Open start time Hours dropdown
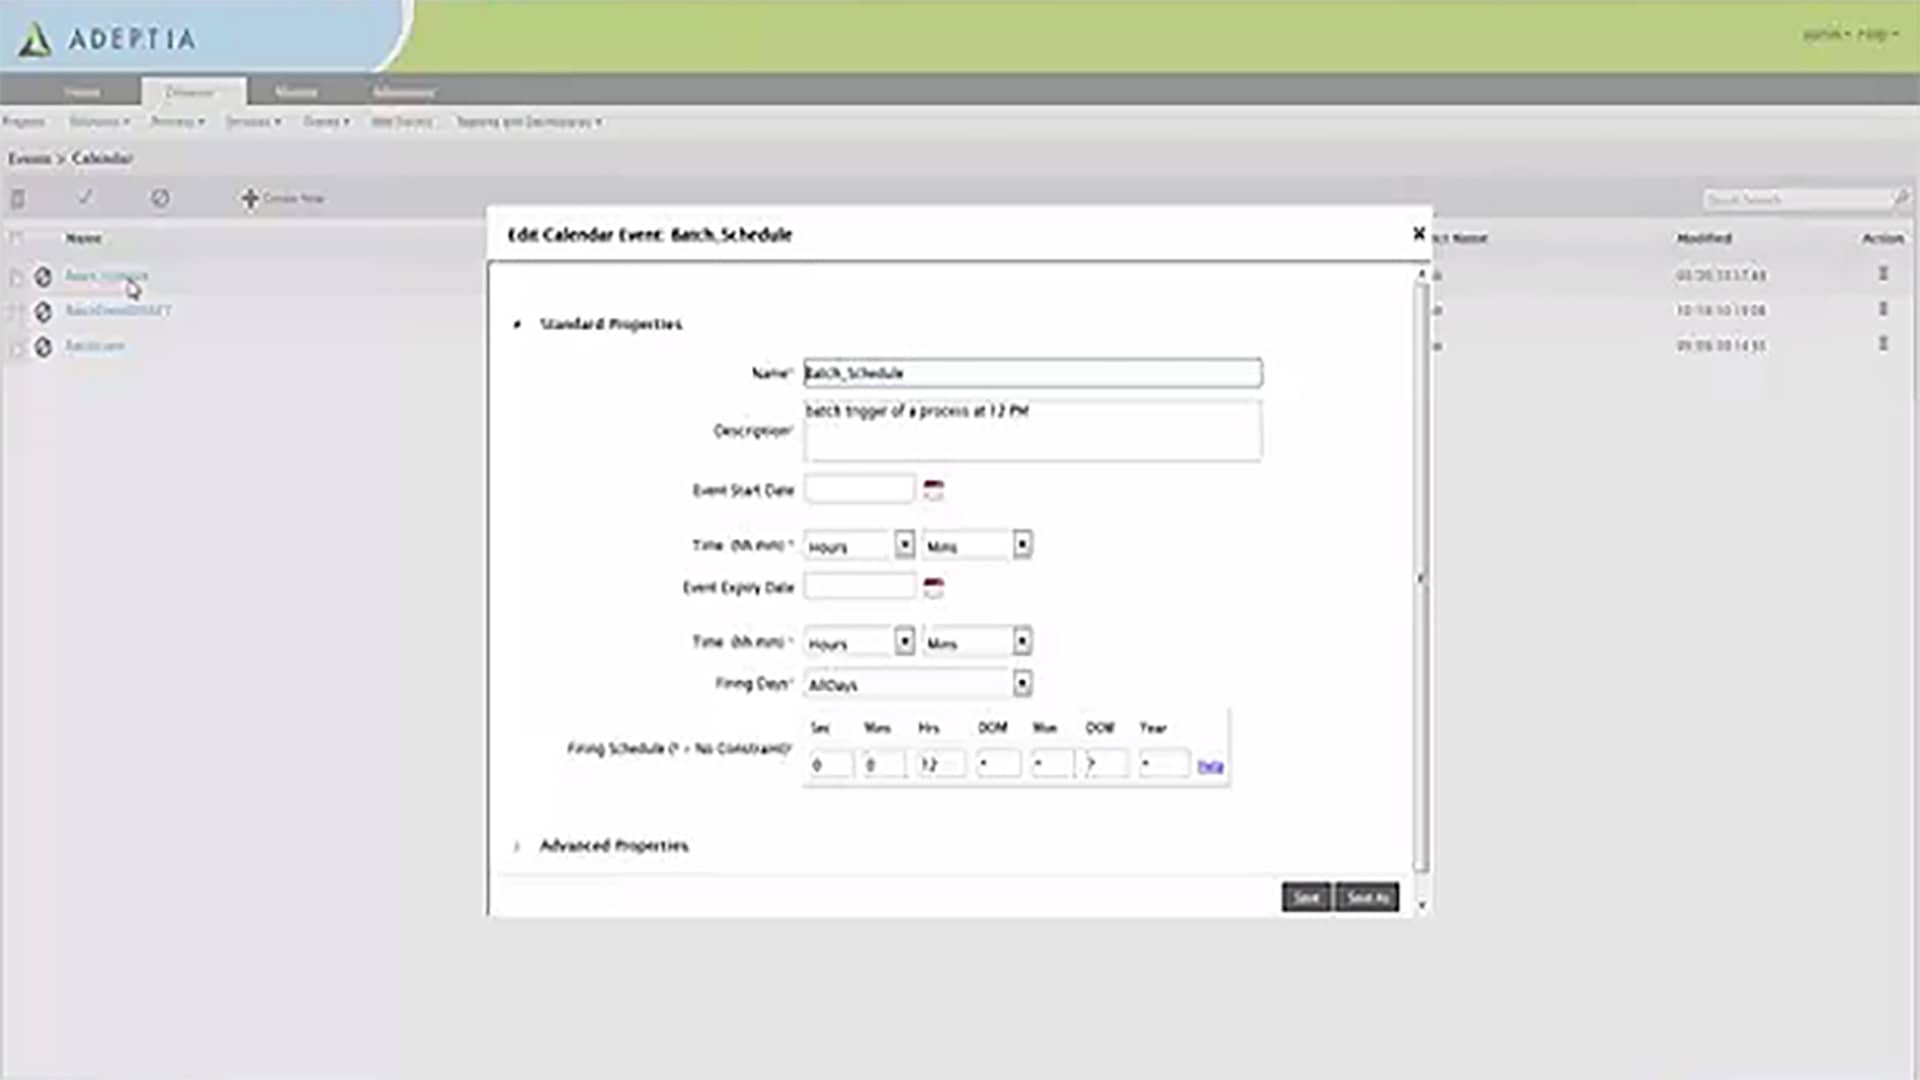Screen dimensions: 1920x1080 [904, 545]
